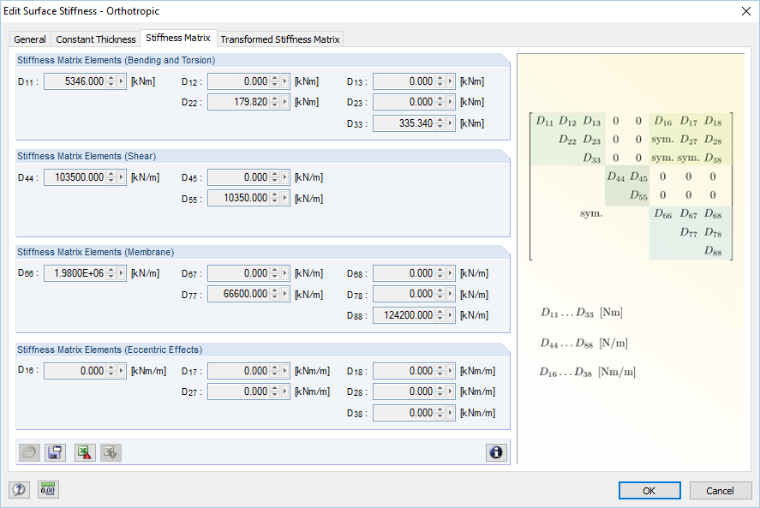Expand the D12 field arrow menu
This screenshot has width=760, height=508.
[x=285, y=81]
